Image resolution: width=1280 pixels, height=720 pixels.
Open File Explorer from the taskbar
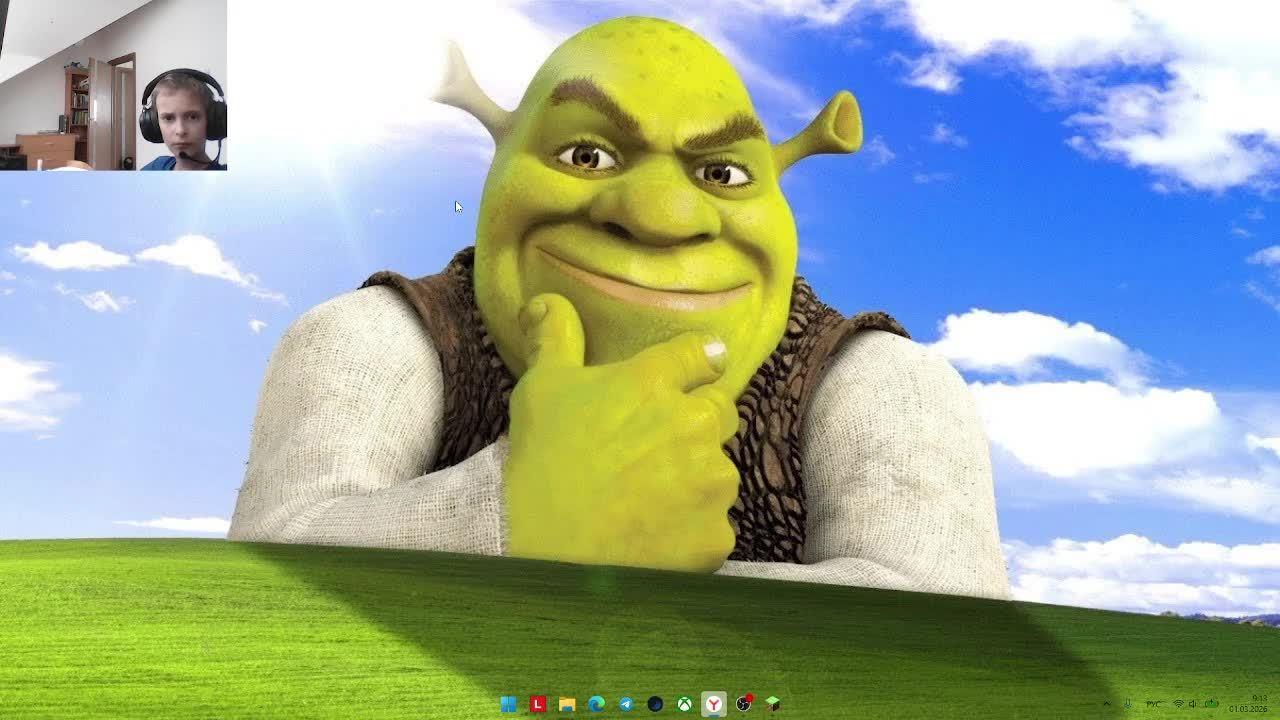click(x=567, y=704)
